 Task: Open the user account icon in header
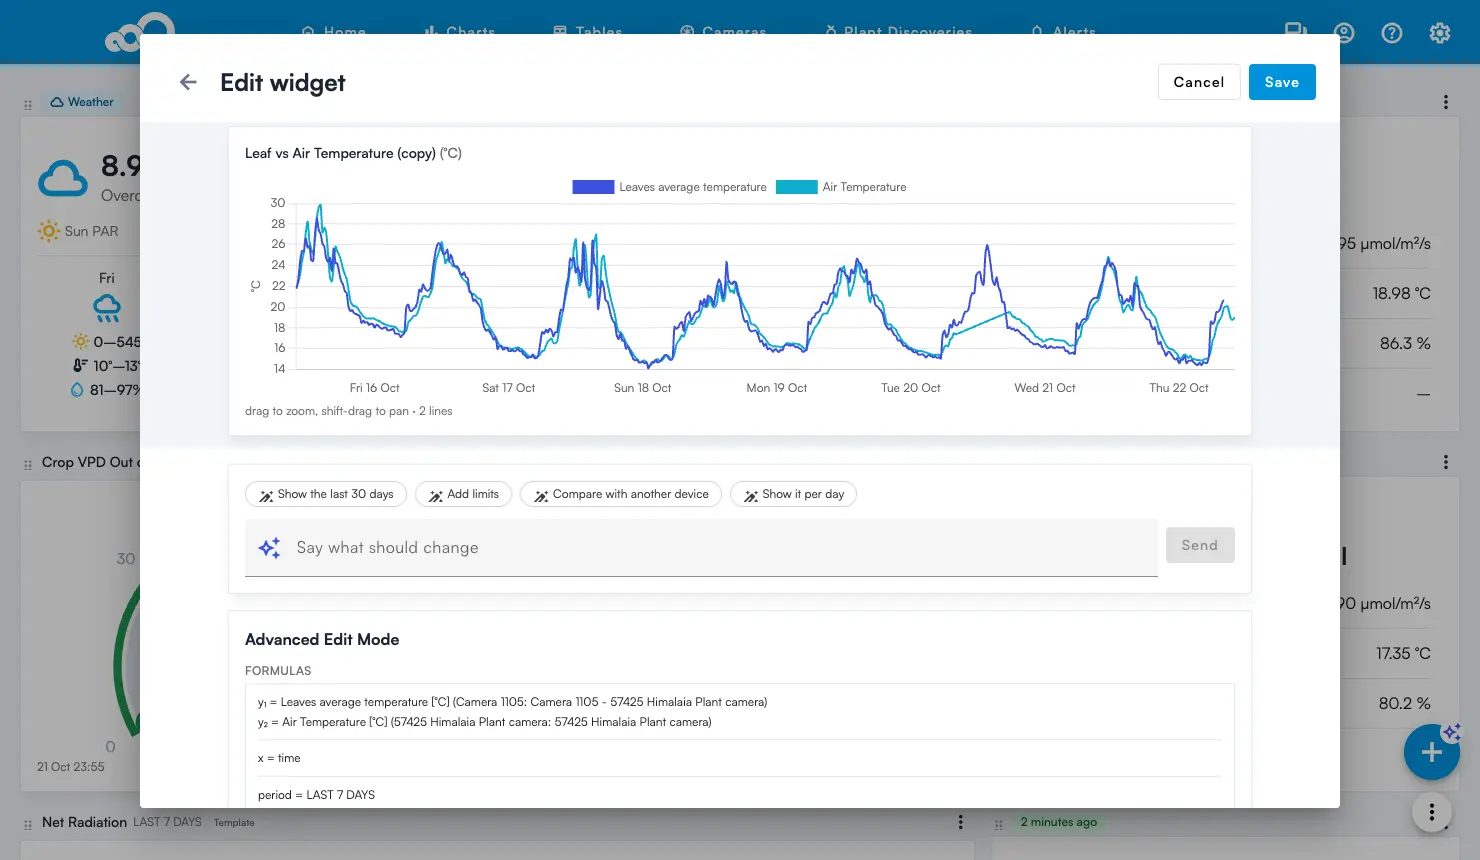[1344, 33]
